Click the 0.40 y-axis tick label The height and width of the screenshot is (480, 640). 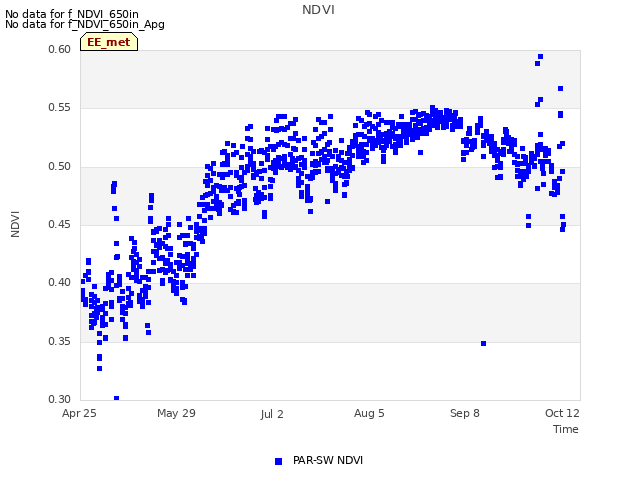click(x=60, y=282)
